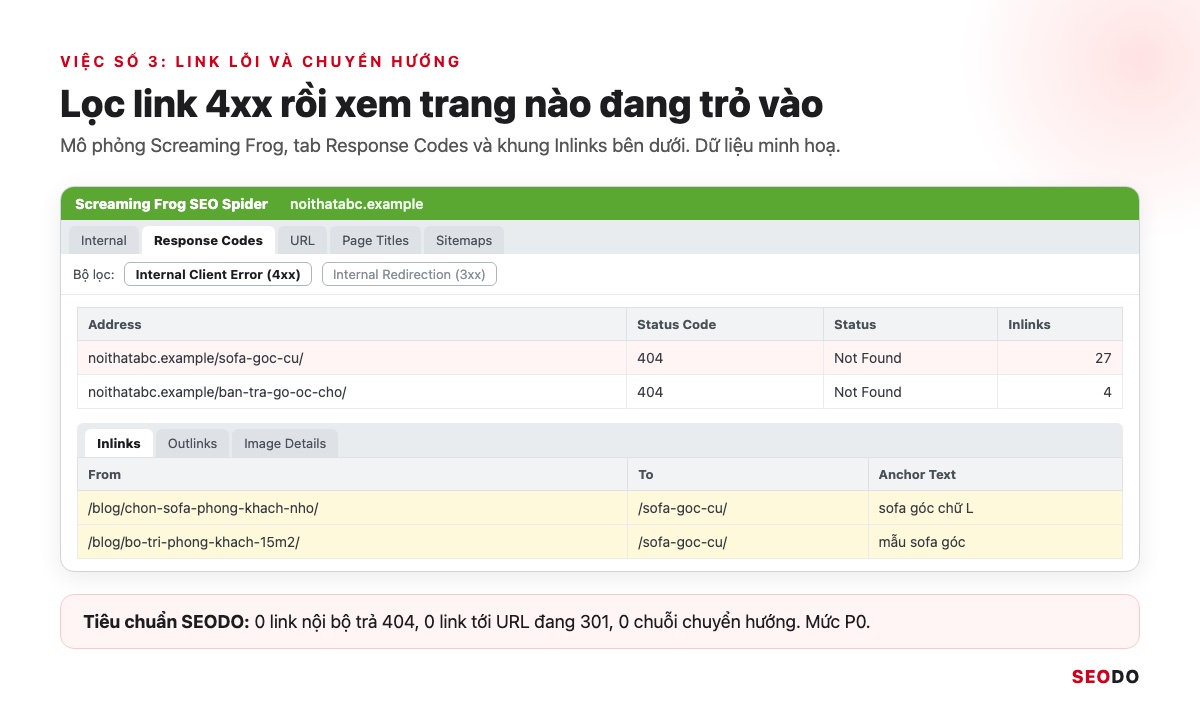Click the Screaming Frog SEO Spider title

(x=171, y=204)
